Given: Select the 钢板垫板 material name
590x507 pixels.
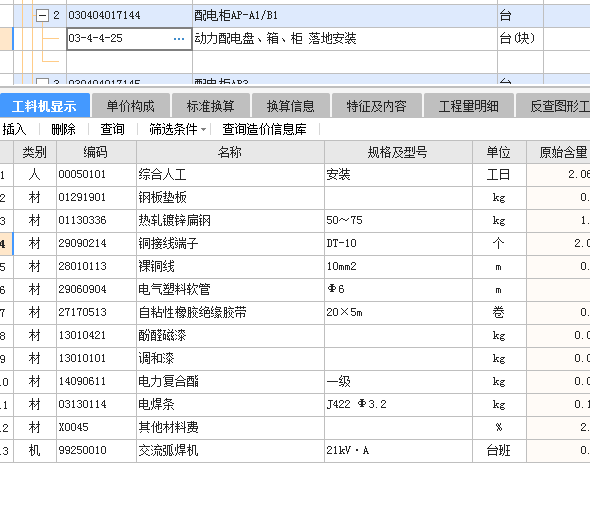Looking at the screenshot, I should click(230, 198).
